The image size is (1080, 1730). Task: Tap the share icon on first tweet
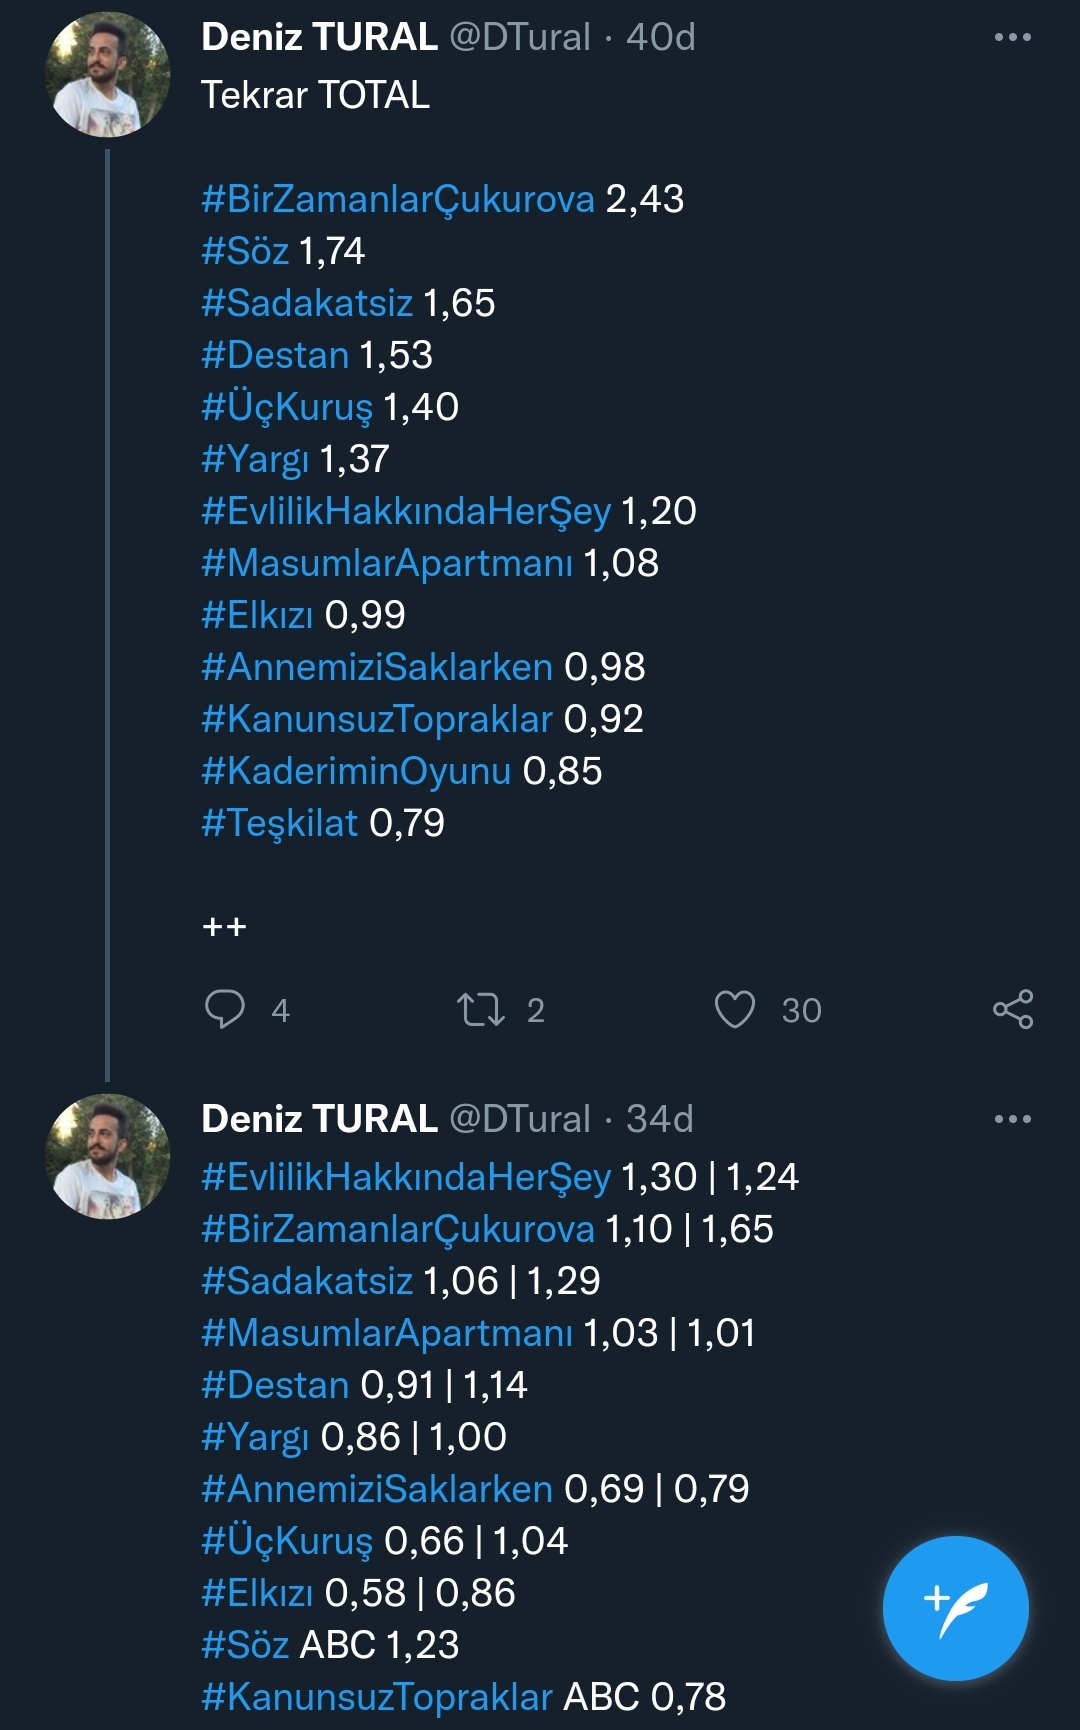[1013, 1009]
